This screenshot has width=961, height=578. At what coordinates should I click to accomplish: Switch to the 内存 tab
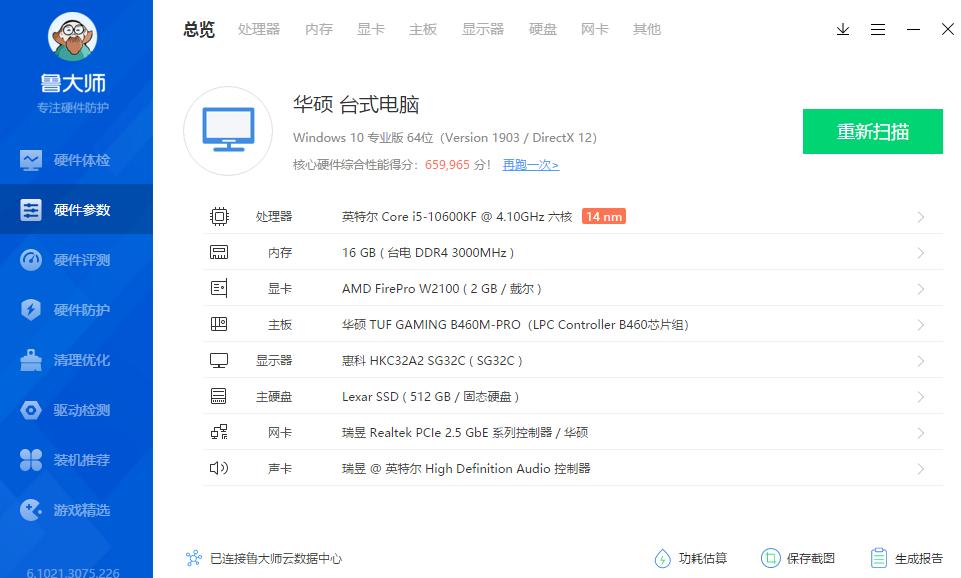(x=318, y=29)
